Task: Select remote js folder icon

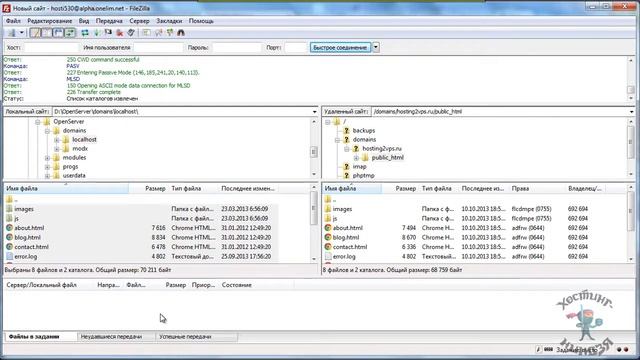Action: [328, 218]
